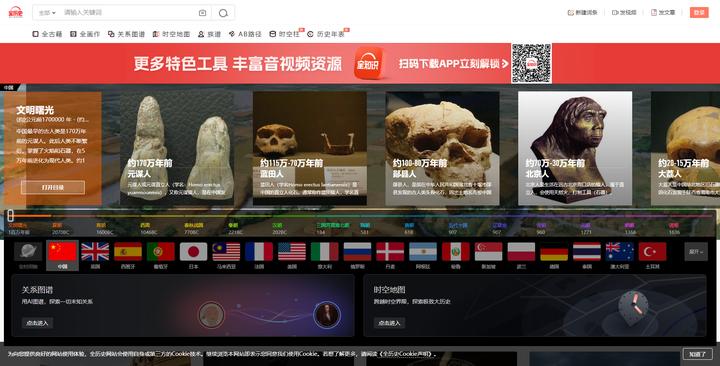Click the red 登录 login button
Screen dimensions: 720x366
pos(699,12)
